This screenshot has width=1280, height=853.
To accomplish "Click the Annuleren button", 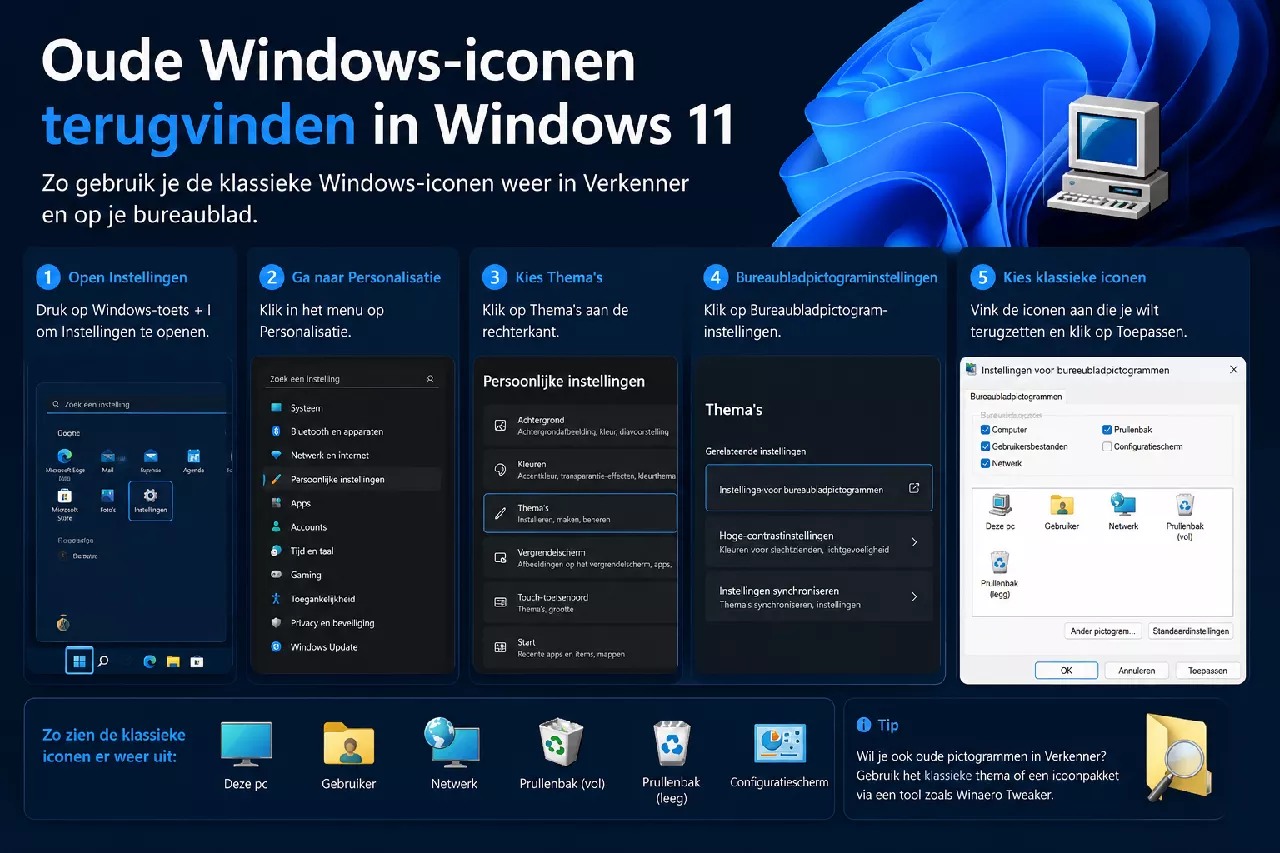I will click(1136, 670).
